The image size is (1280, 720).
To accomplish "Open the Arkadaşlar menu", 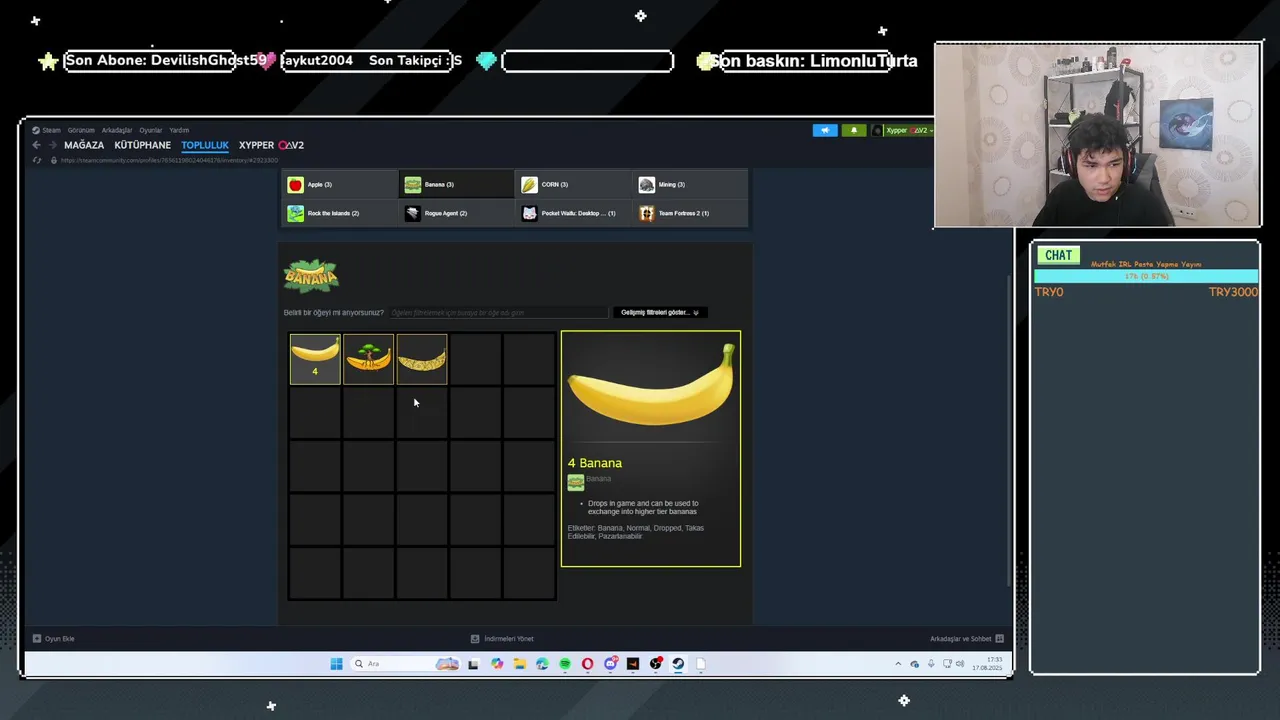I will [x=117, y=130].
